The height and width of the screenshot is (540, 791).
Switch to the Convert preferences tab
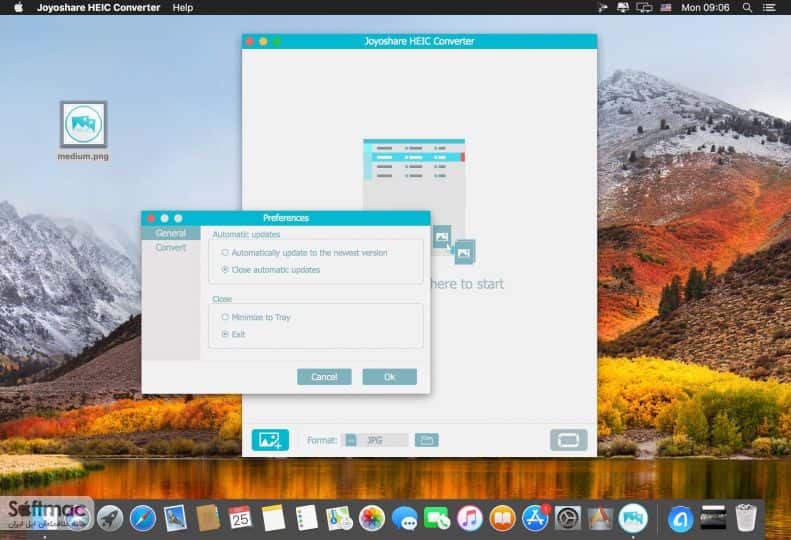[x=171, y=247]
